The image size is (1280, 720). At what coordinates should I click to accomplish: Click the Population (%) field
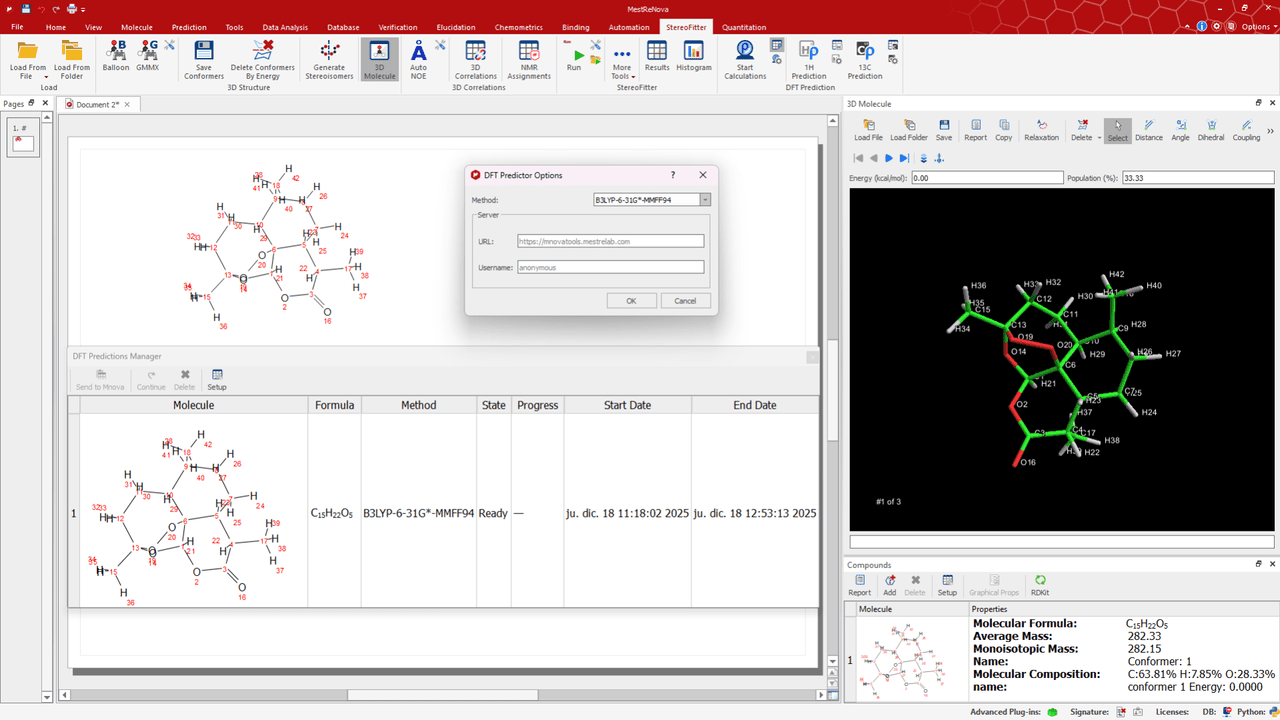click(1198, 177)
